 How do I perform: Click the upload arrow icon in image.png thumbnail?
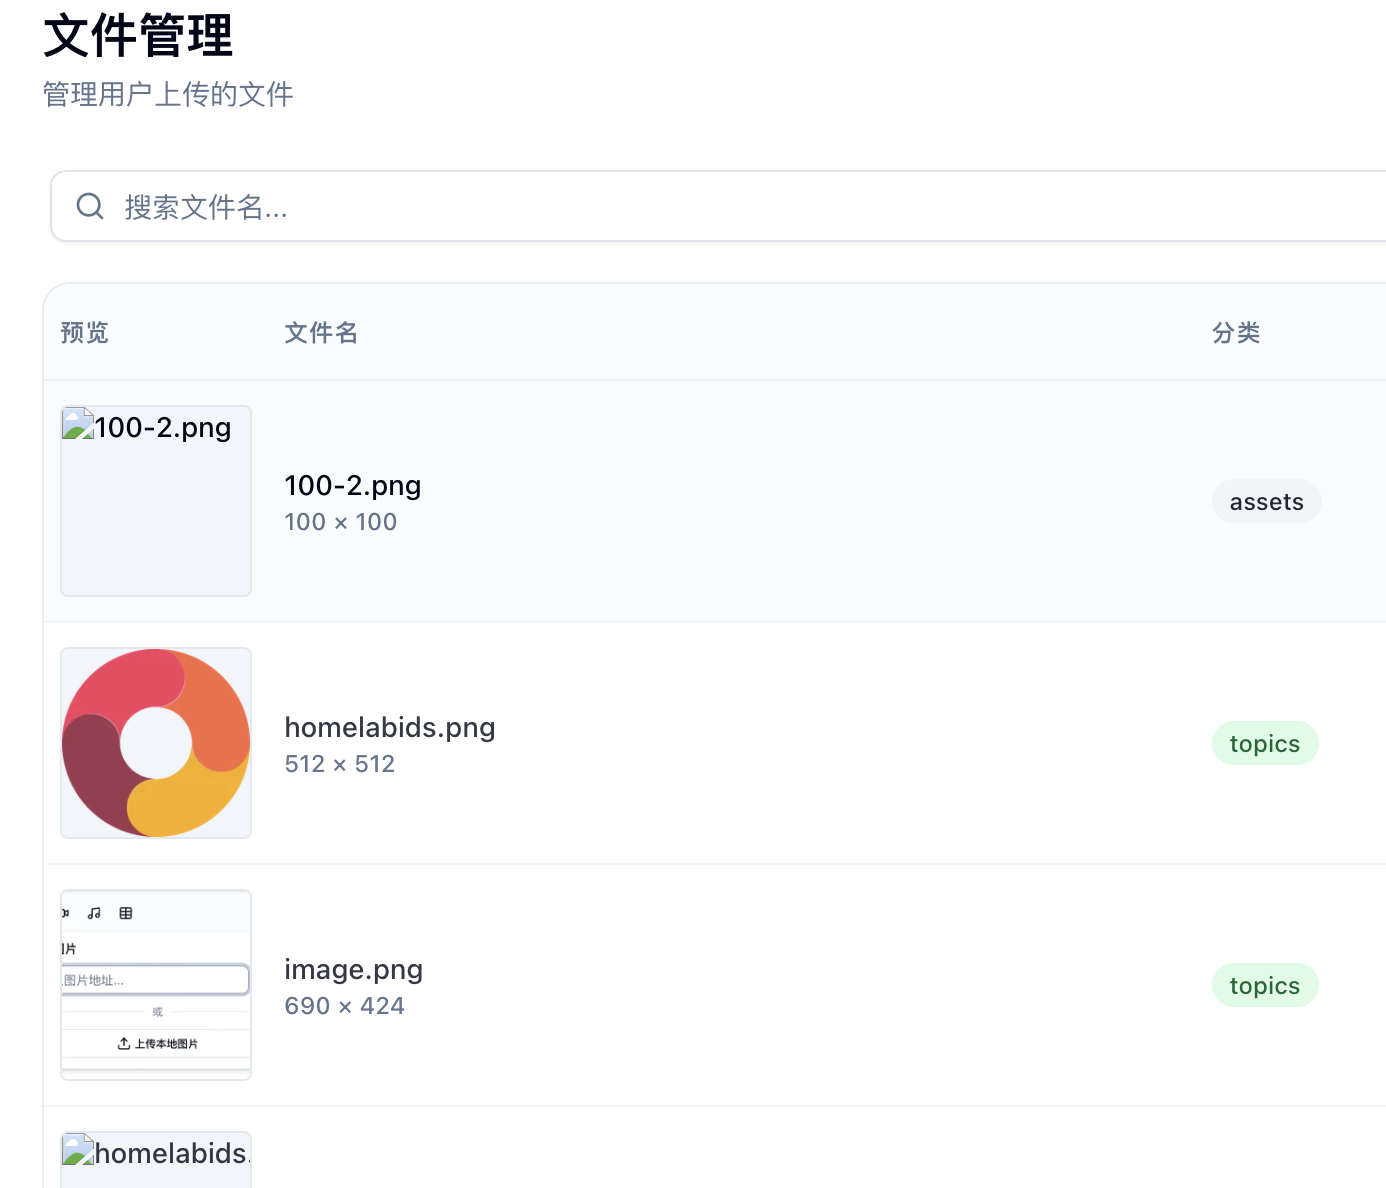(x=124, y=1044)
